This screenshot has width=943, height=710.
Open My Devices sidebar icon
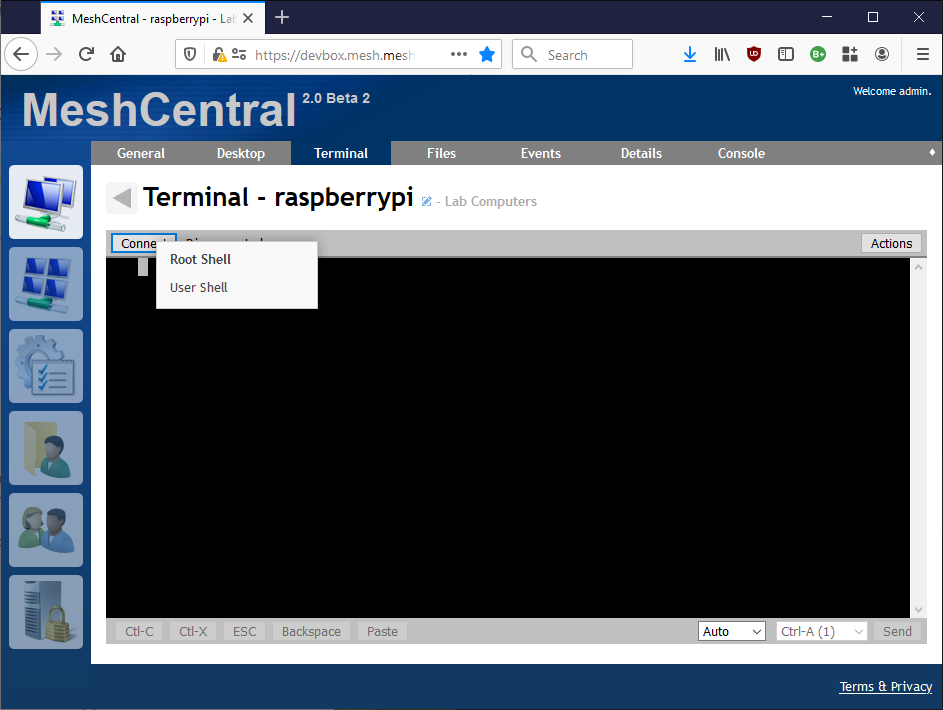pyautogui.click(x=46, y=202)
